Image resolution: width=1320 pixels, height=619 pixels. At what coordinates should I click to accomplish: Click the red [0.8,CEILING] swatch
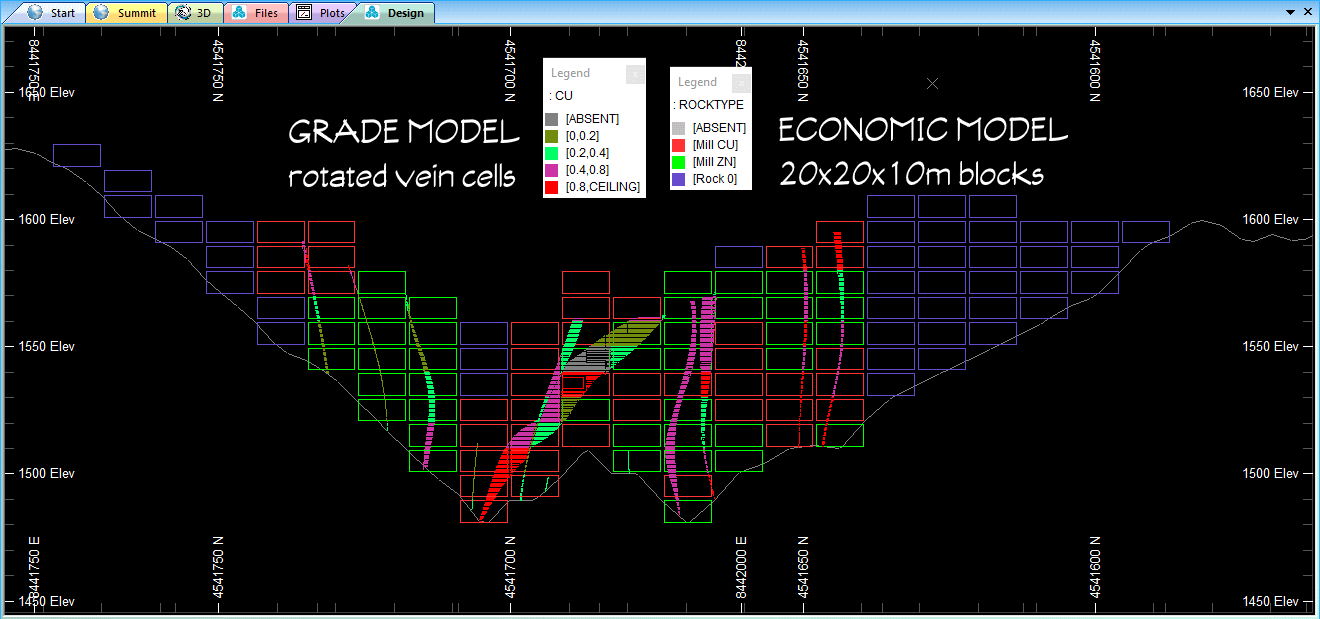551,186
